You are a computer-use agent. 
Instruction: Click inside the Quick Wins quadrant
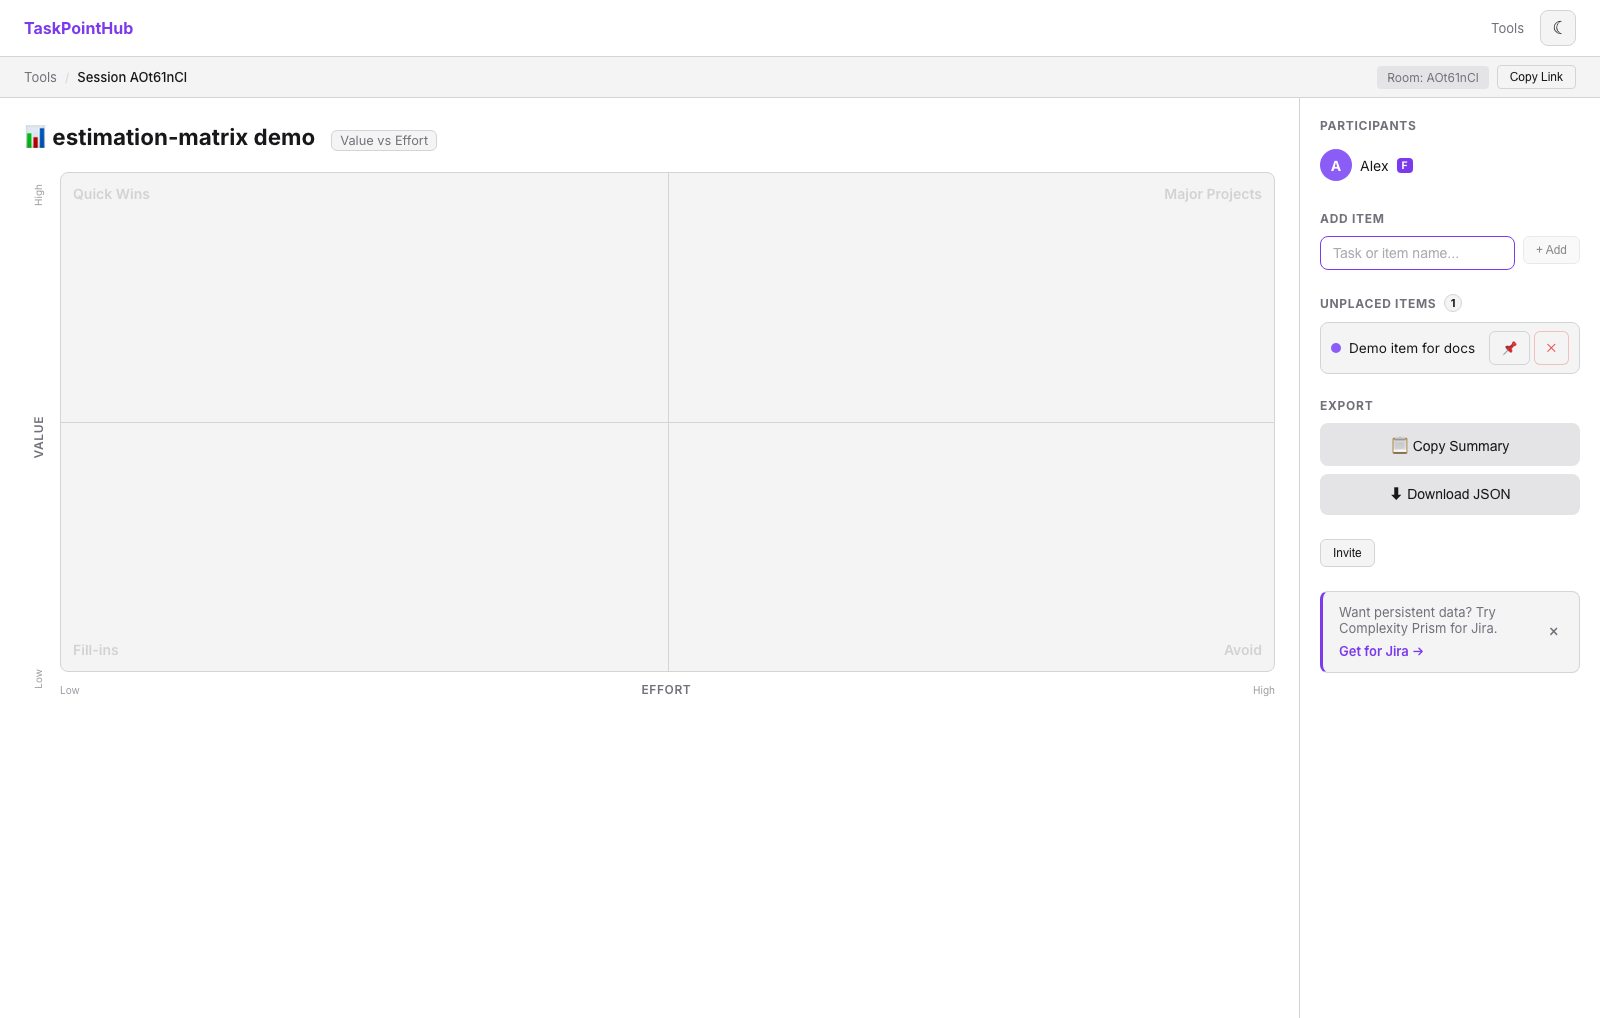click(x=364, y=298)
